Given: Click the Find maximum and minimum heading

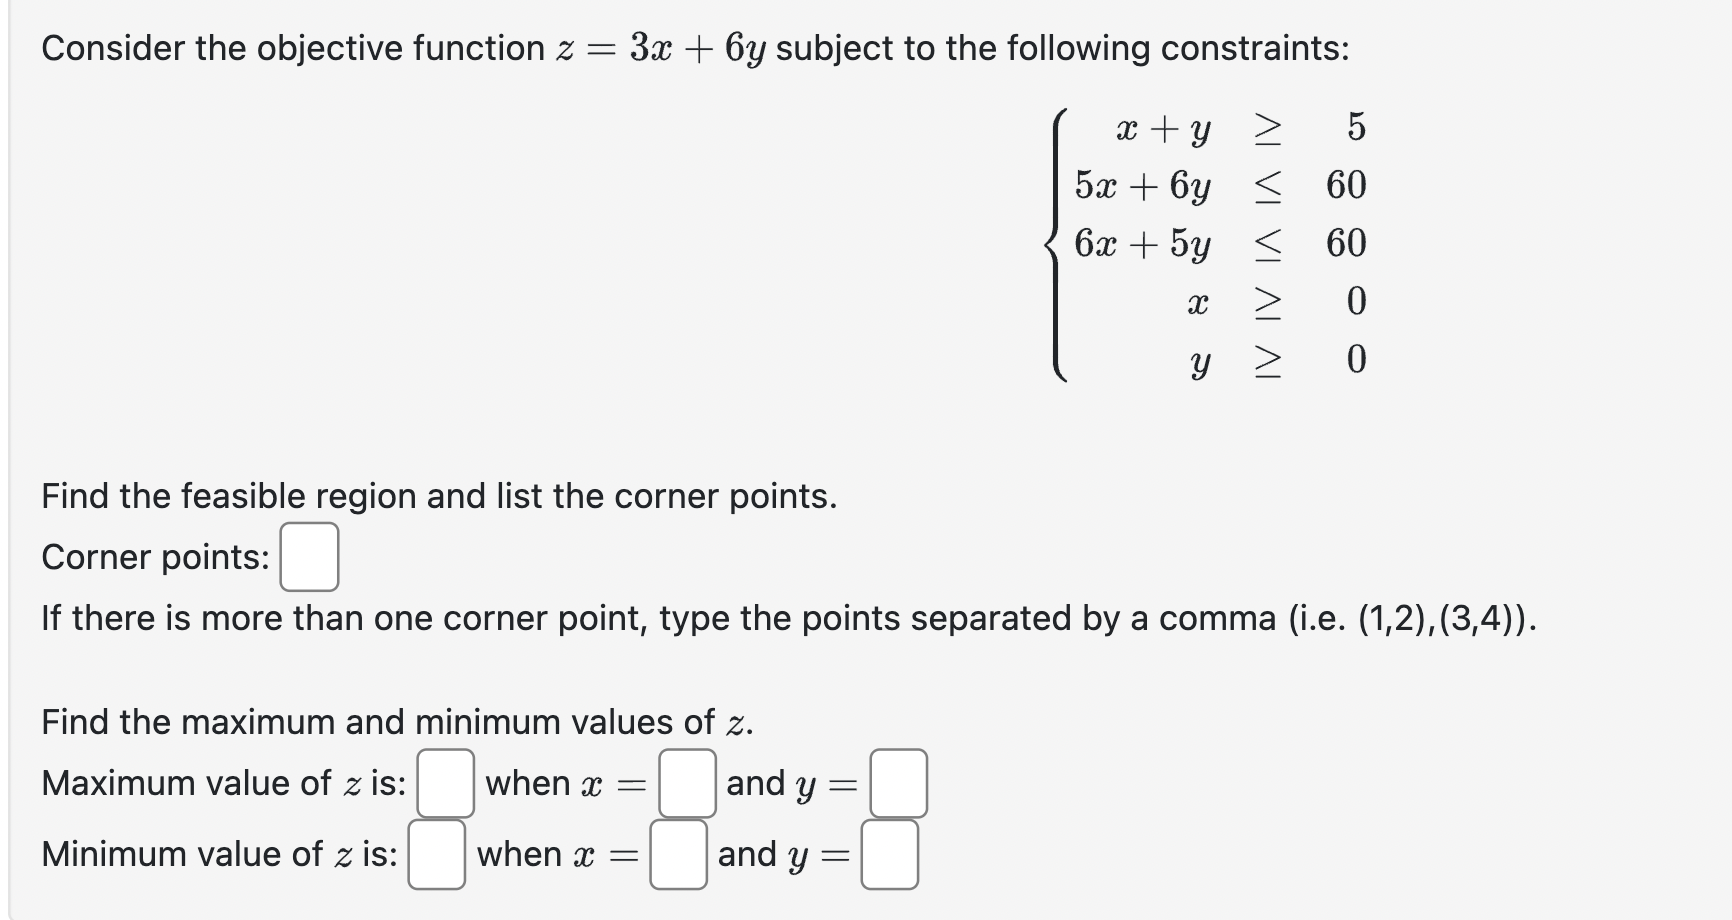Looking at the screenshot, I should click(396, 721).
